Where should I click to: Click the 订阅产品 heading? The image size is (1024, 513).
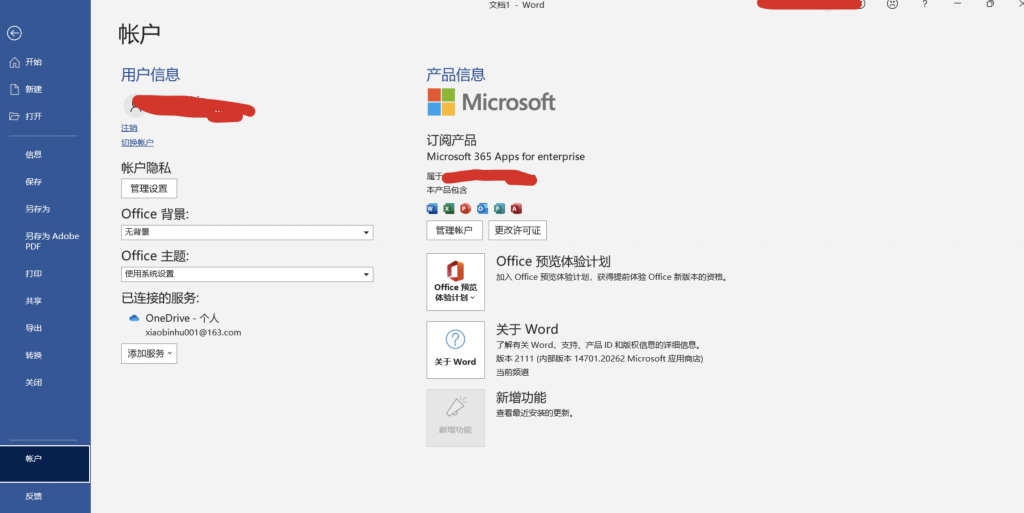pos(451,140)
